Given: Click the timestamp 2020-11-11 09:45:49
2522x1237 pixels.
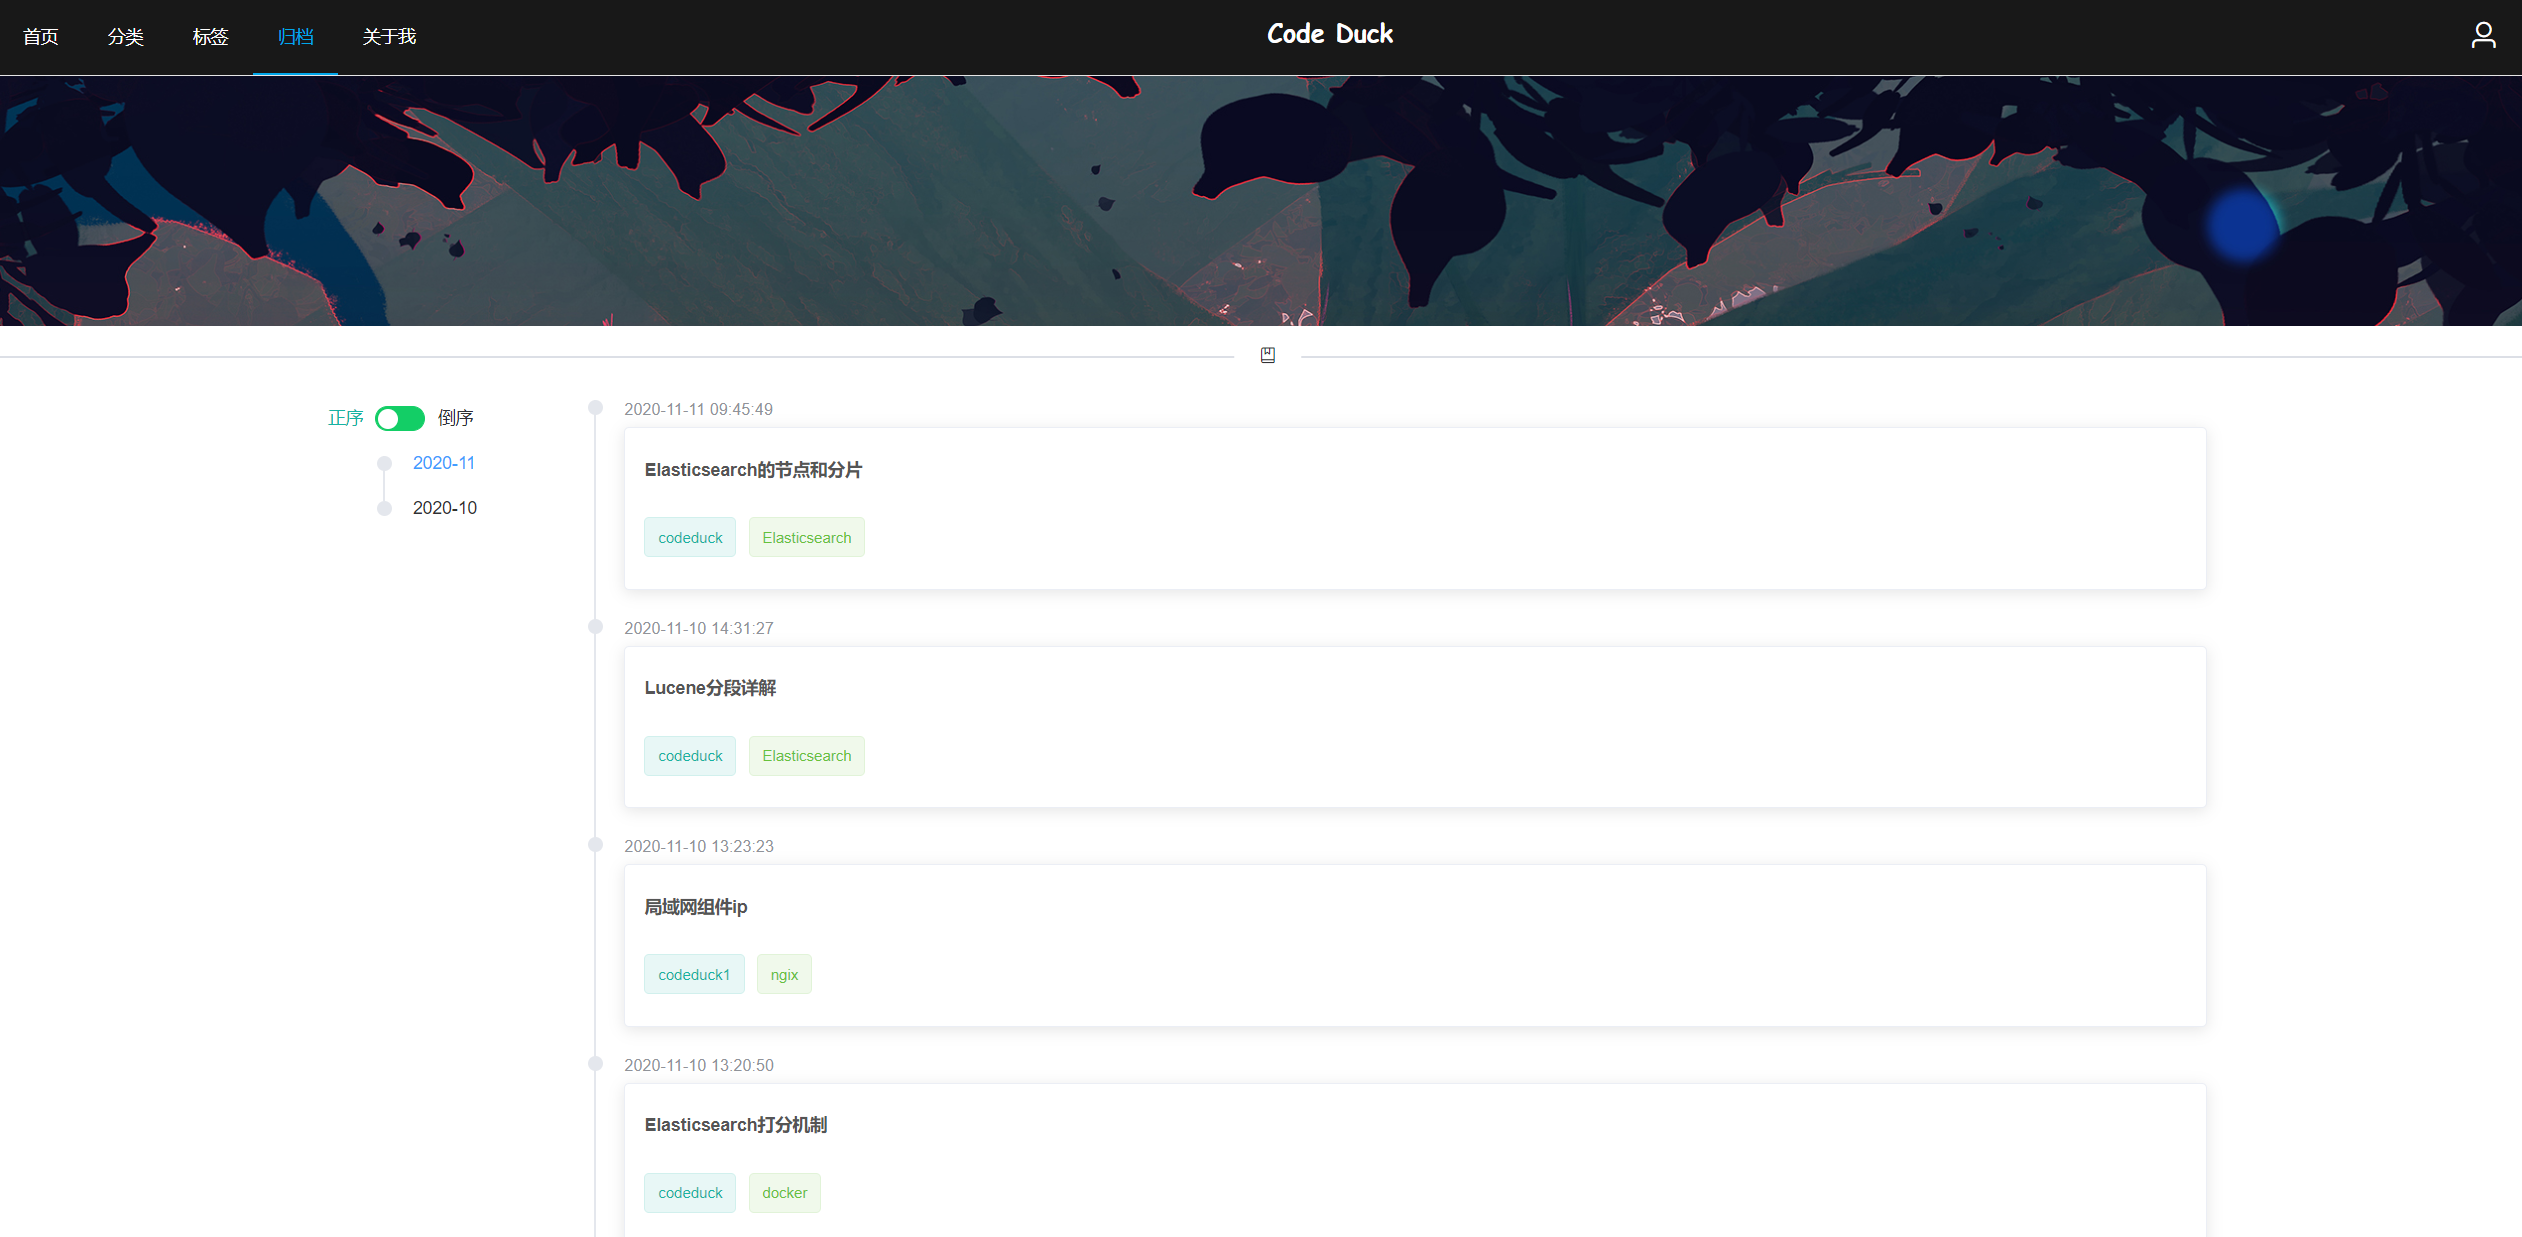Looking at the screenshot, I should [698, 409].
